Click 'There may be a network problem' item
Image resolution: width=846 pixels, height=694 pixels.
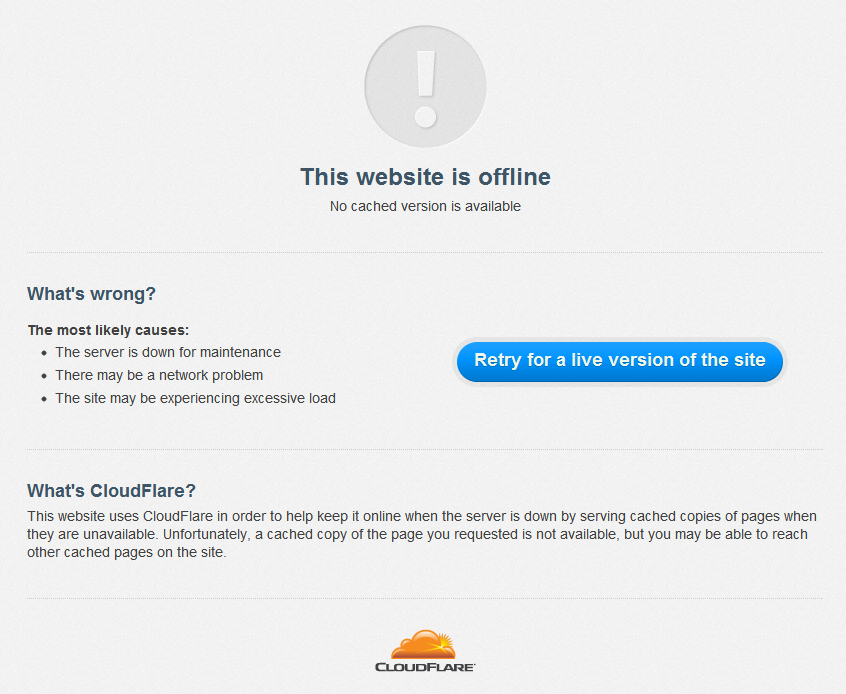point(159,375)
